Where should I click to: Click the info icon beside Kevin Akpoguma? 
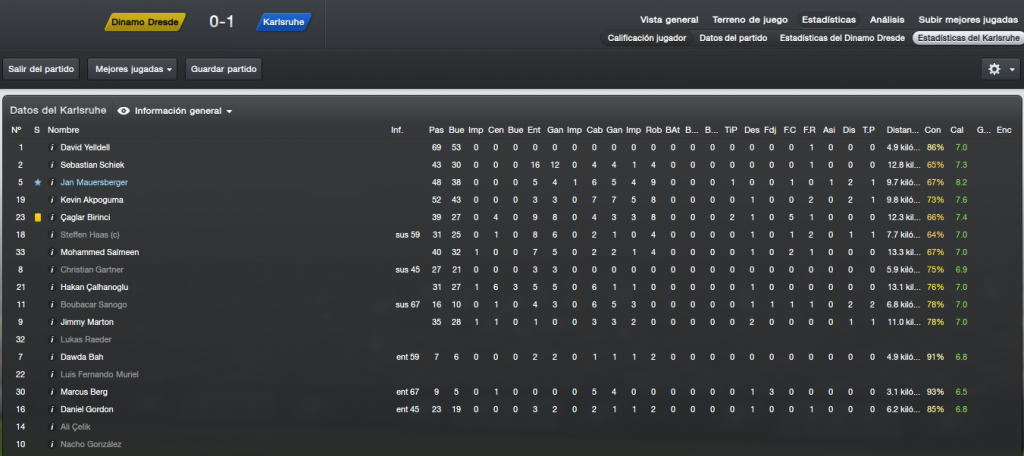[52, 200]
